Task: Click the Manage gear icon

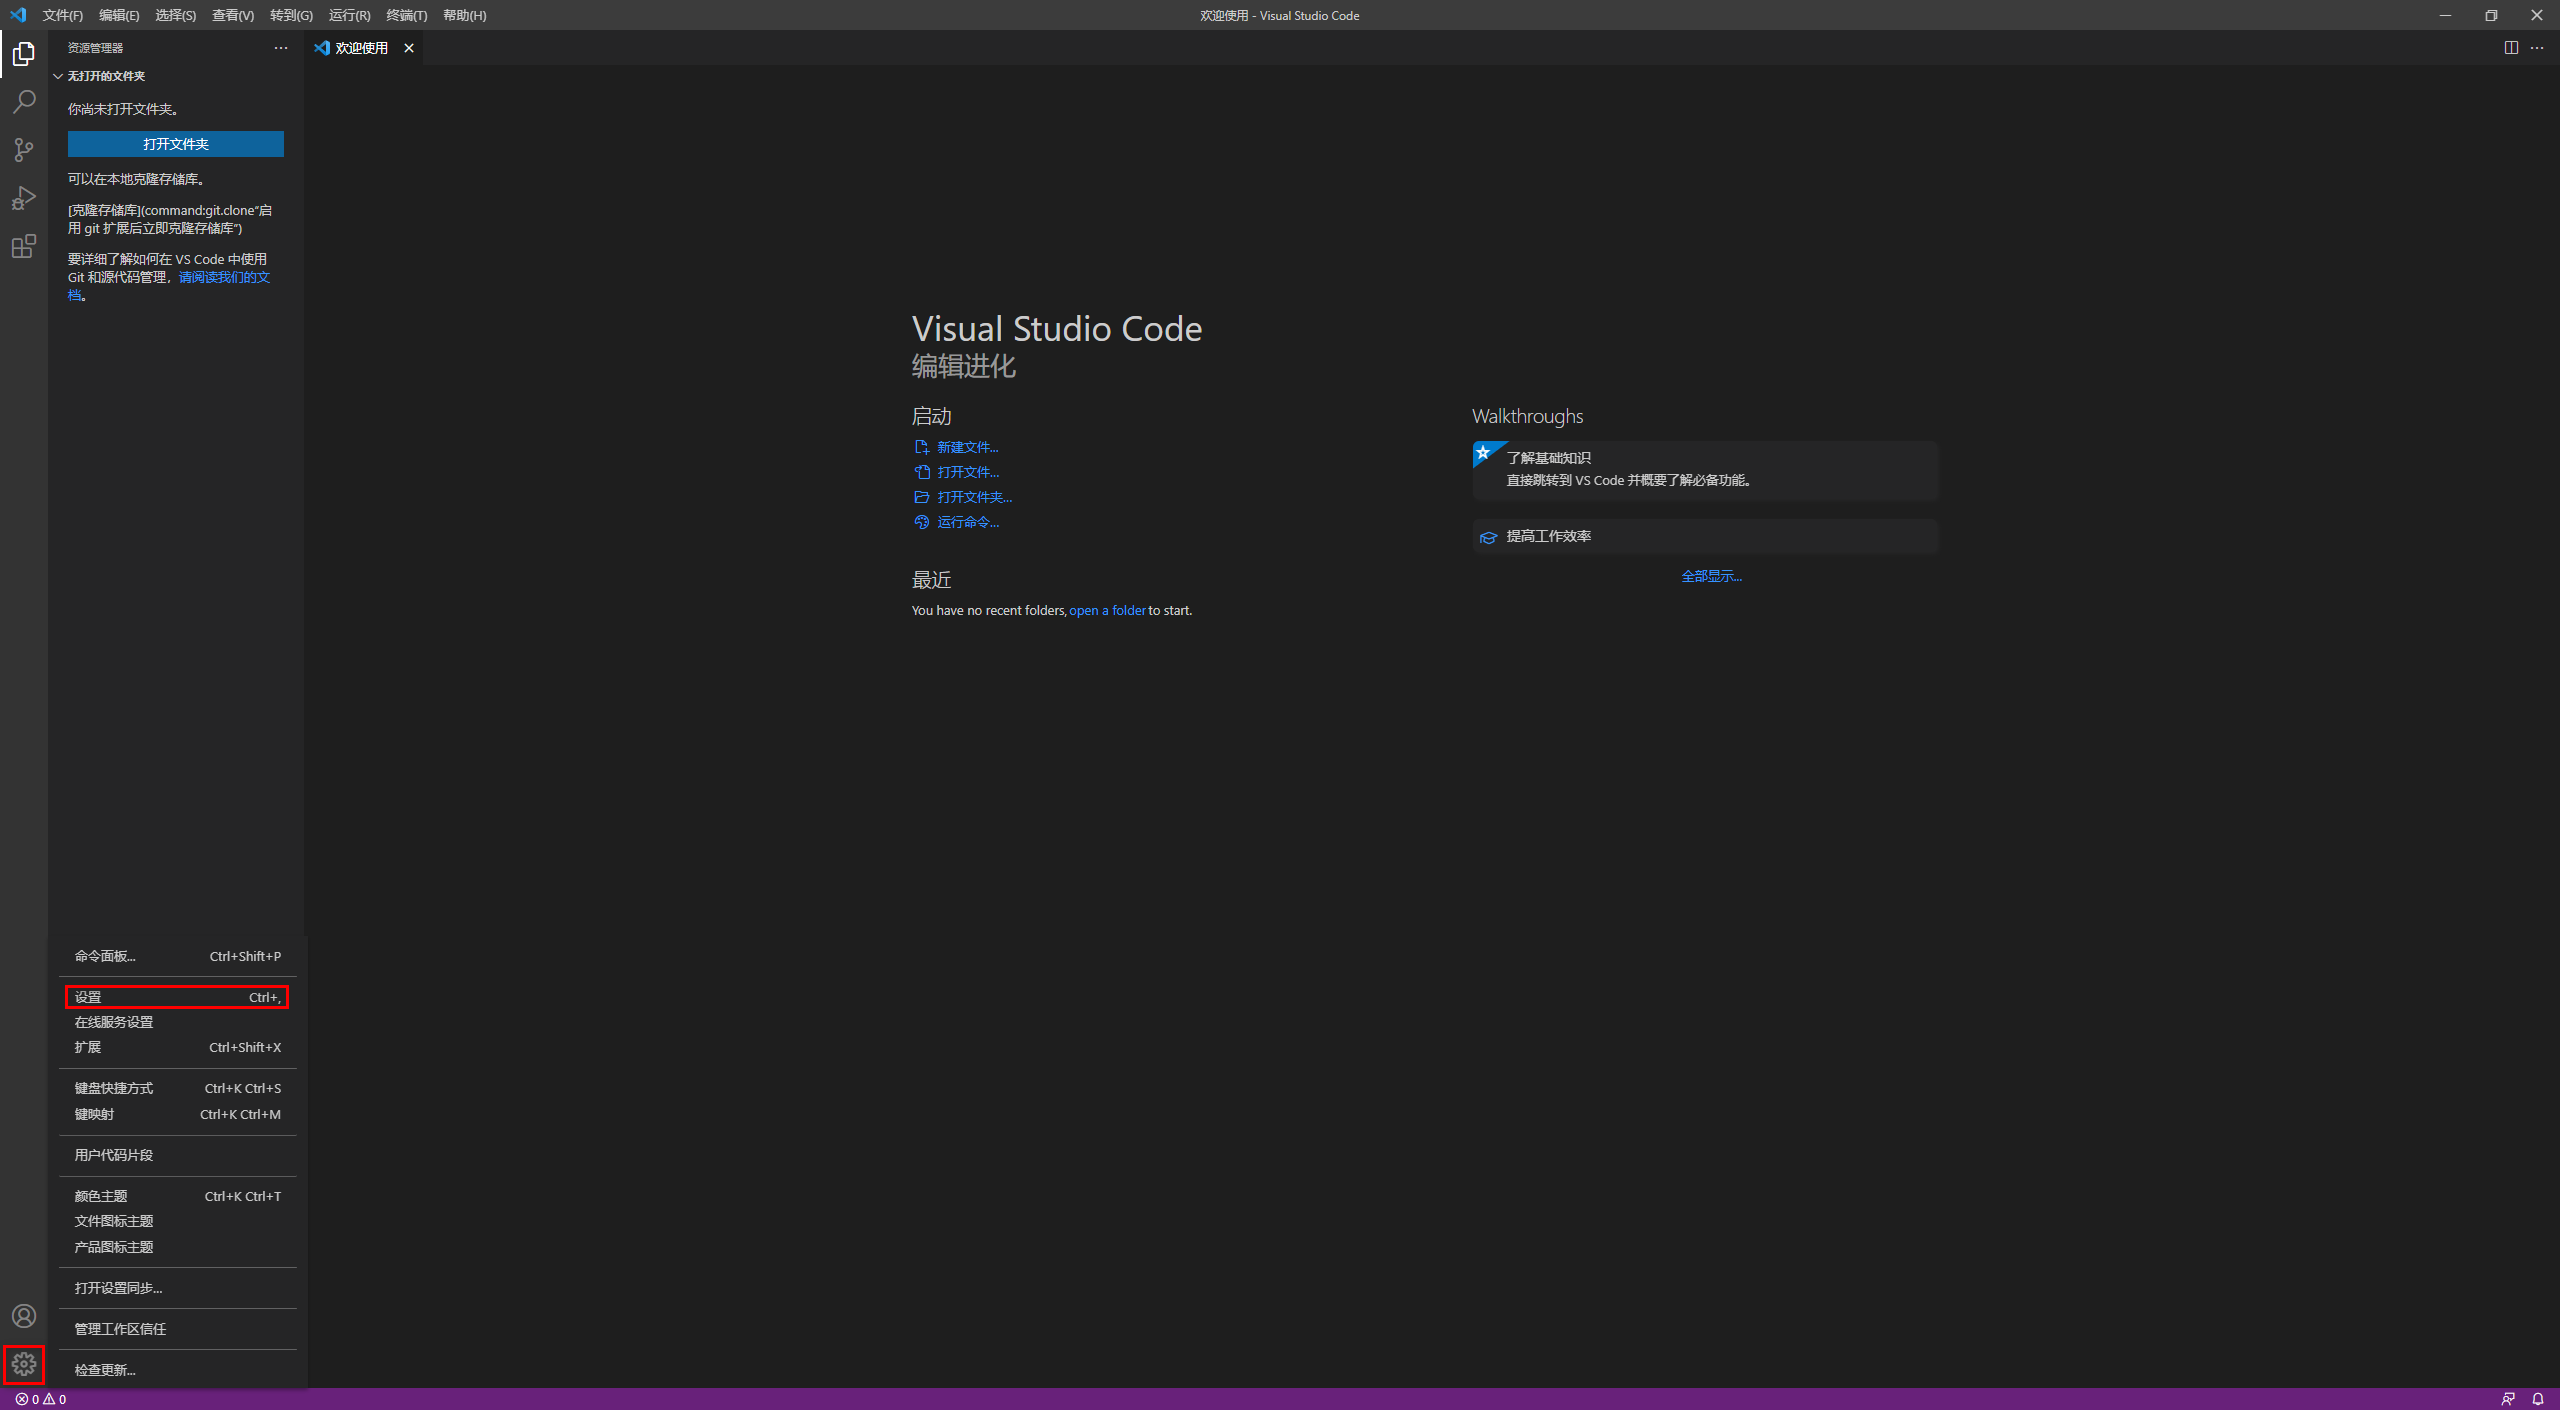Action: pyautogui.click(x=24, y=1364)
